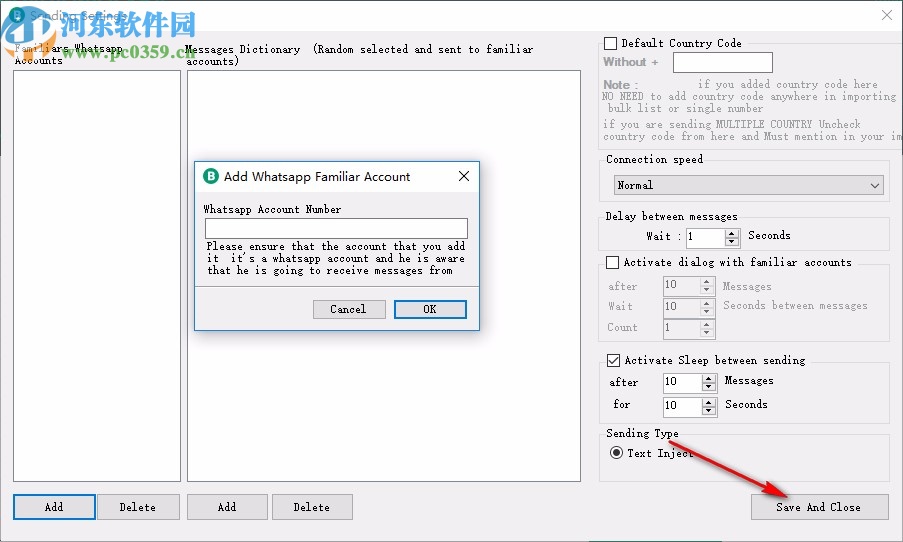
Task: Click the green B icon in dialog title
Action: 211,177
